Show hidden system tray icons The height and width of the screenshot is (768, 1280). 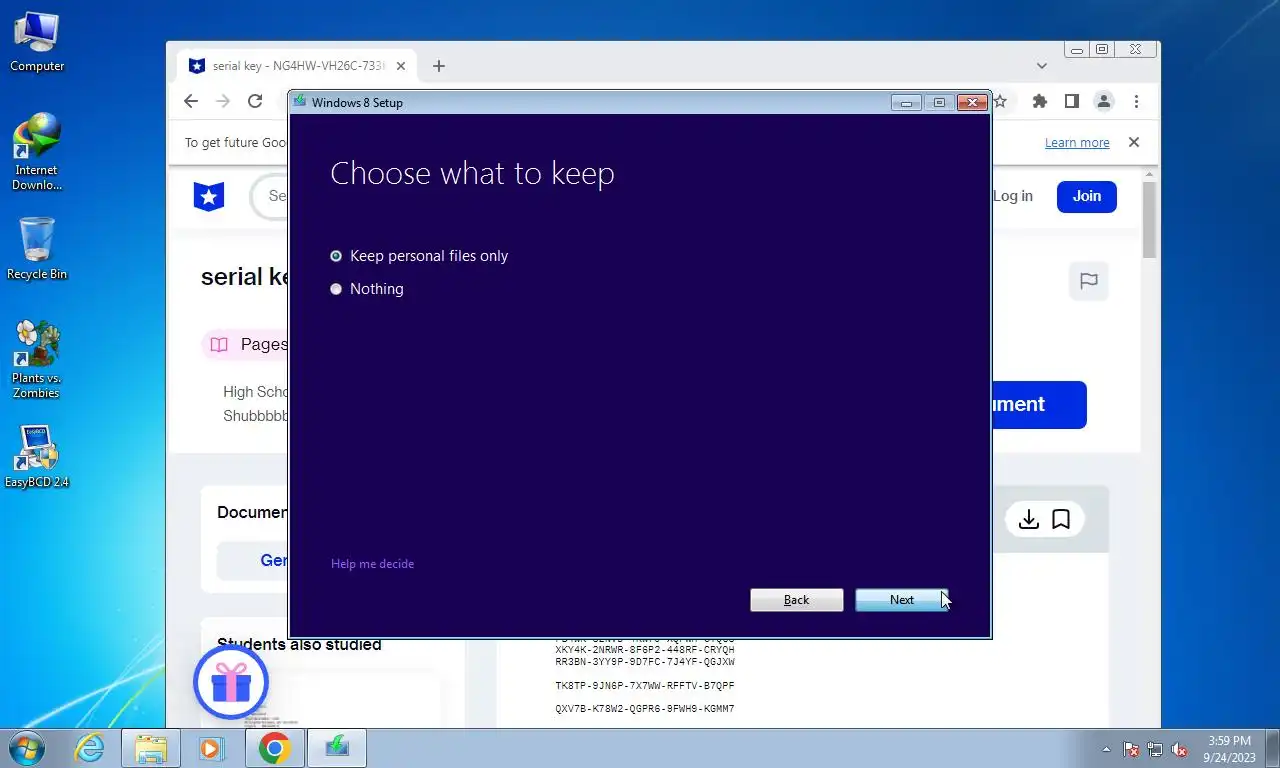click(1106, 749)
